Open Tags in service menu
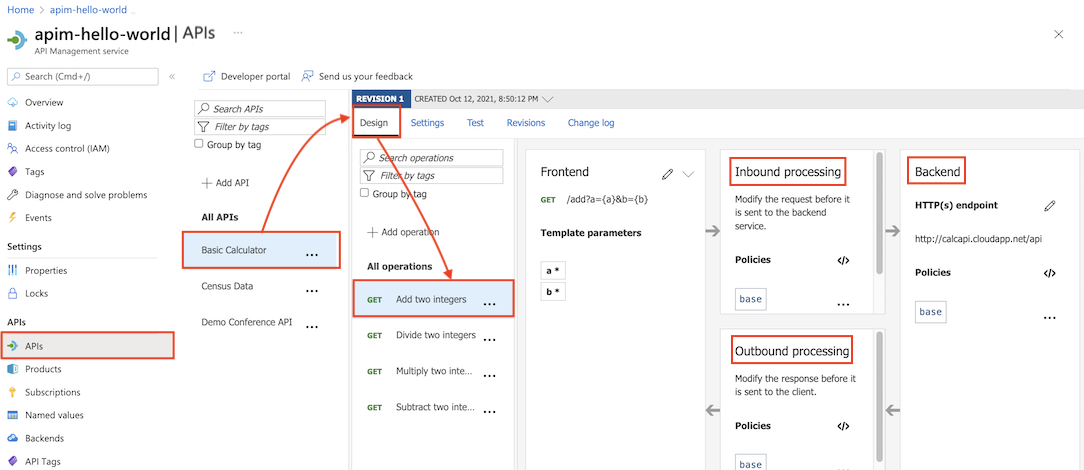 [35, 171]
